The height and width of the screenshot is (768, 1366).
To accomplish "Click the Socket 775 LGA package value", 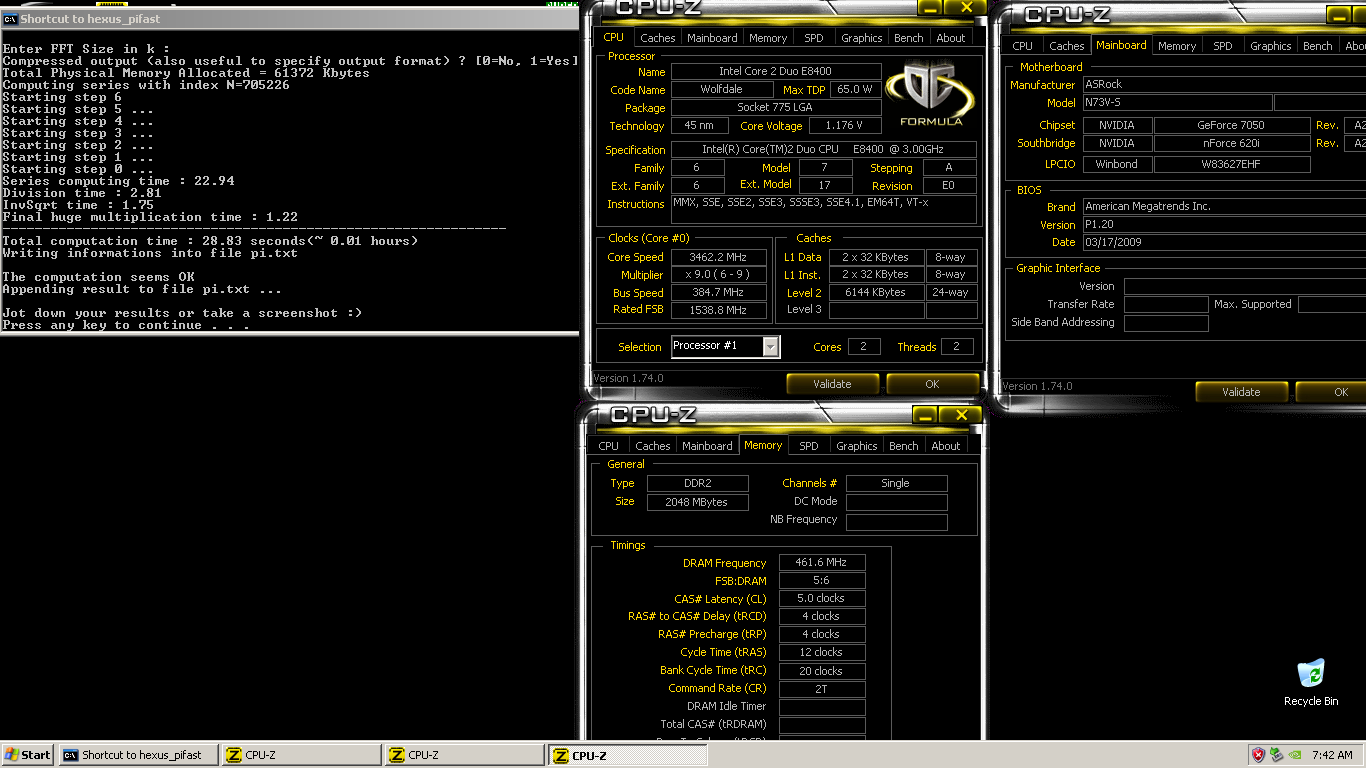I will pos(776,108).
